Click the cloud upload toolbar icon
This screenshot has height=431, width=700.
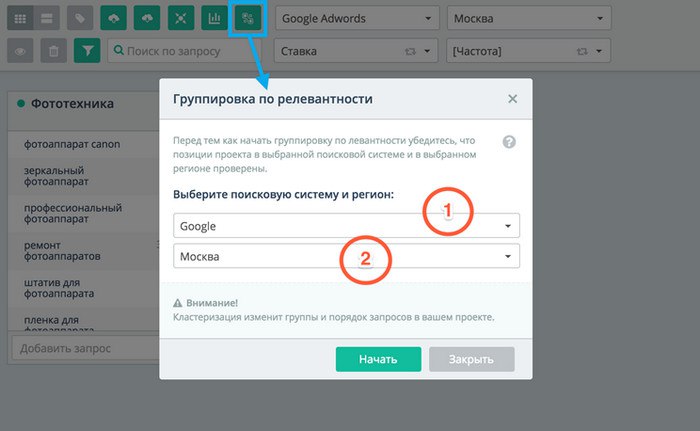(113, 18)
